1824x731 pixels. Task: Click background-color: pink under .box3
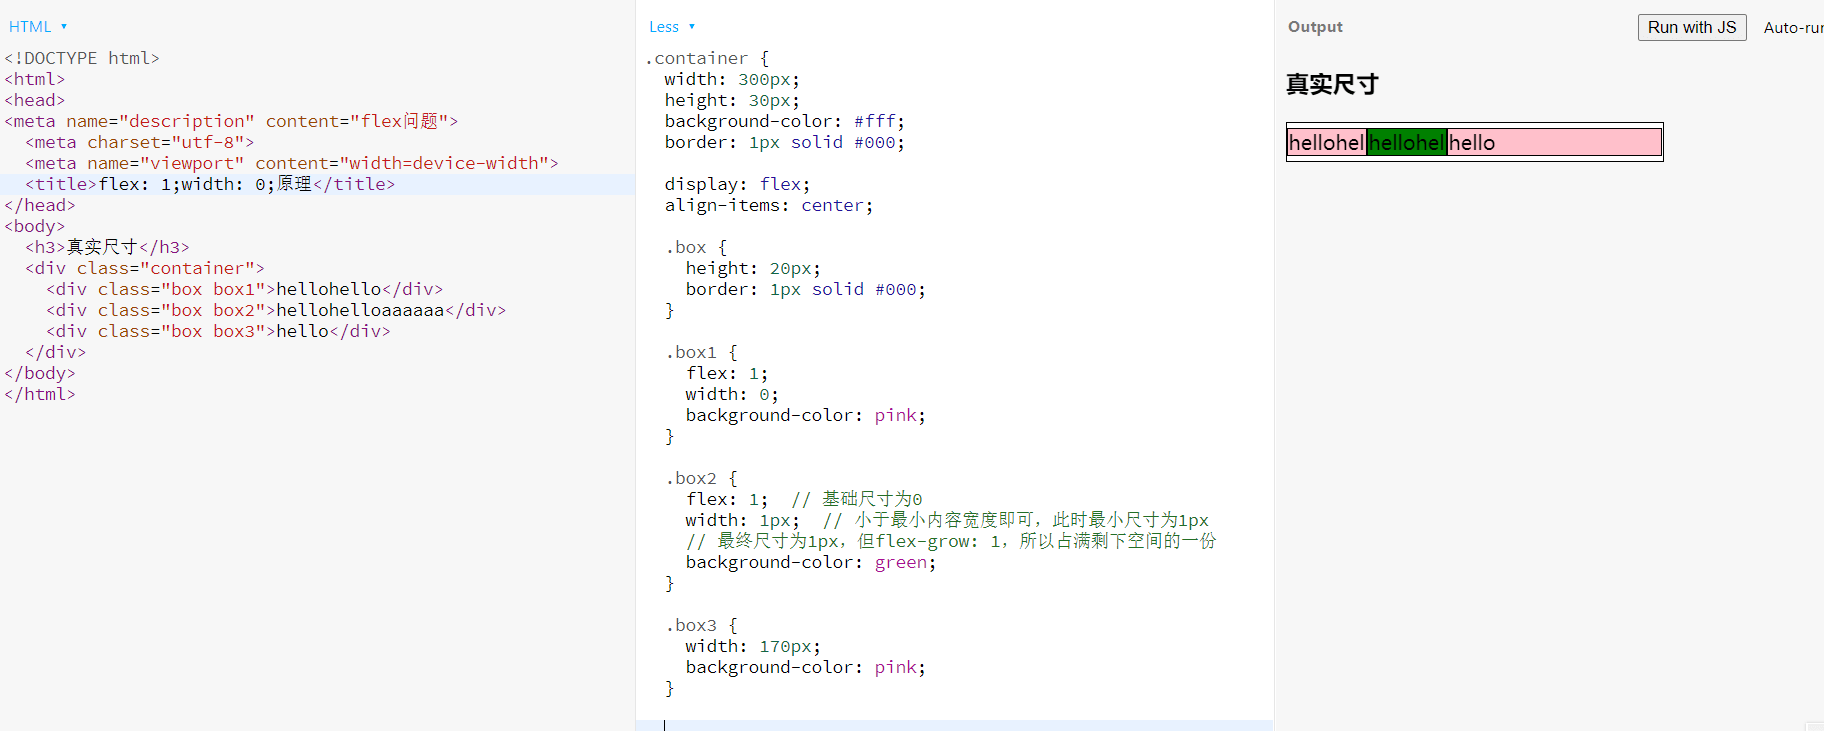(806, 667)
